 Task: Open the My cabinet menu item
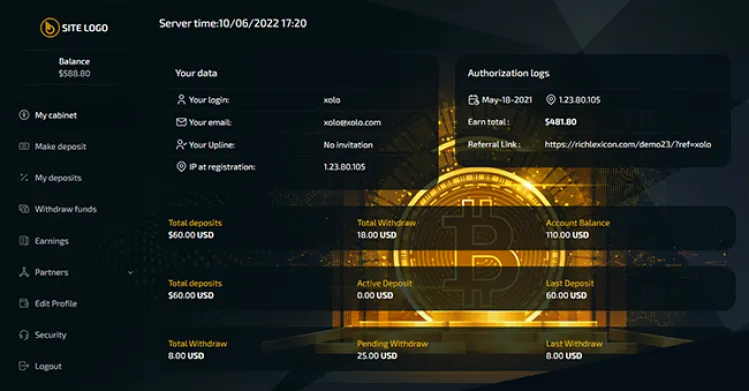(x=55, y=115)
